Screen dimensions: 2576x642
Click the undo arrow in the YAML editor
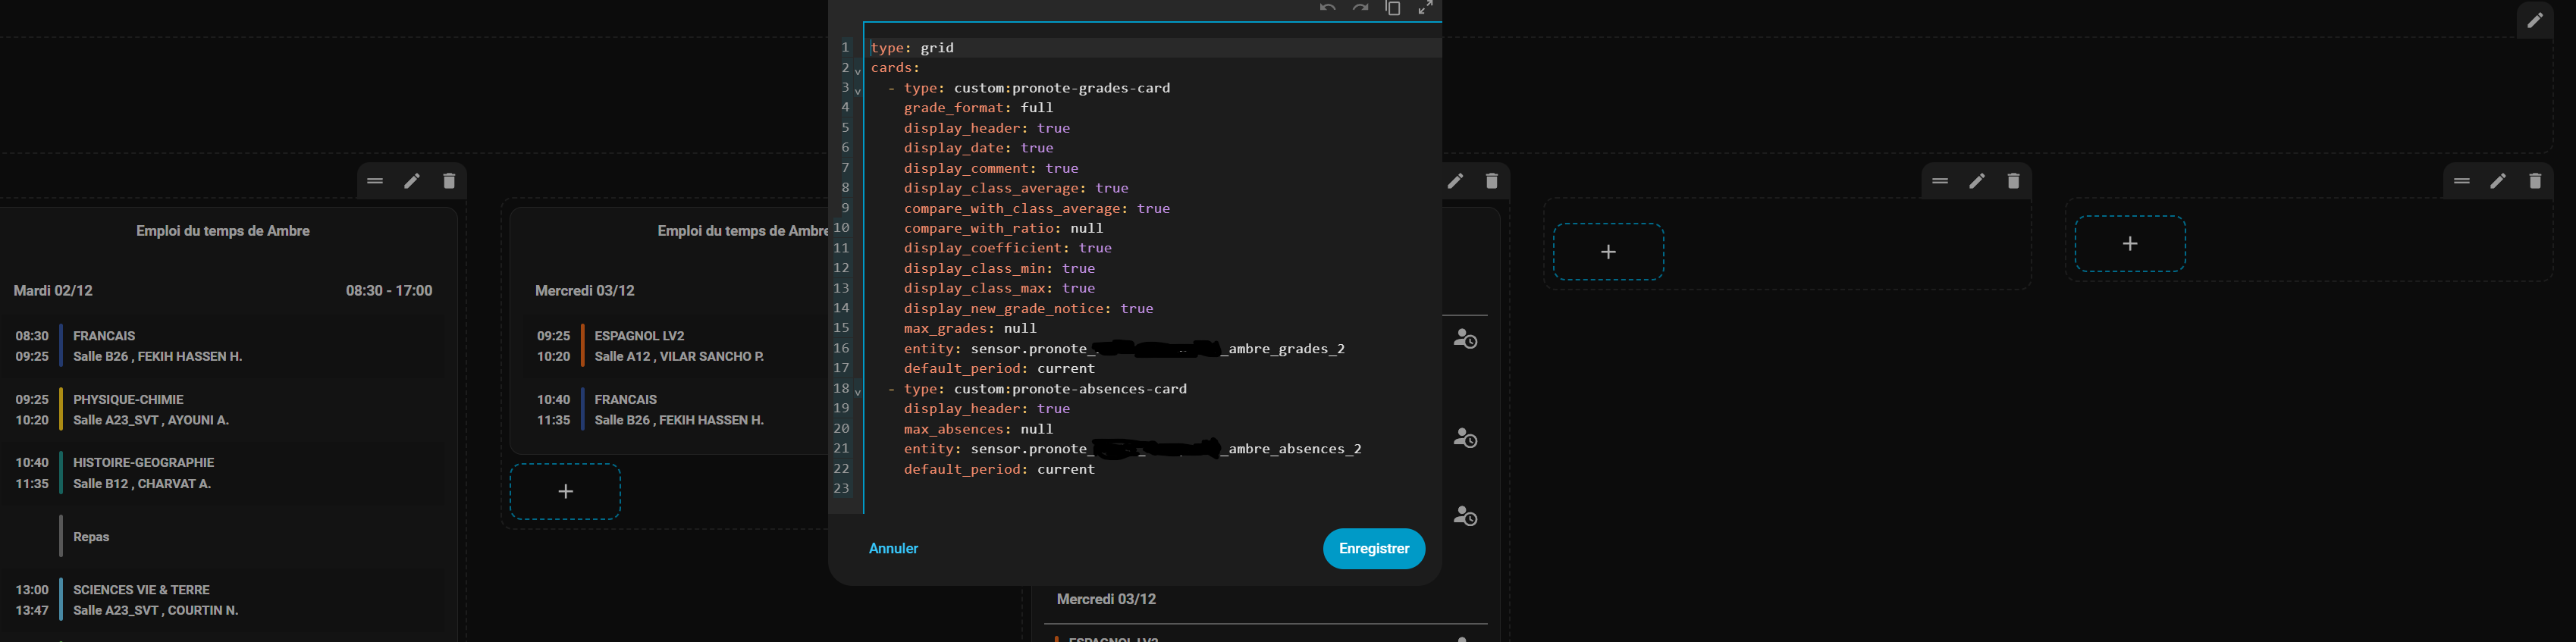click(x=1327, y=9)
